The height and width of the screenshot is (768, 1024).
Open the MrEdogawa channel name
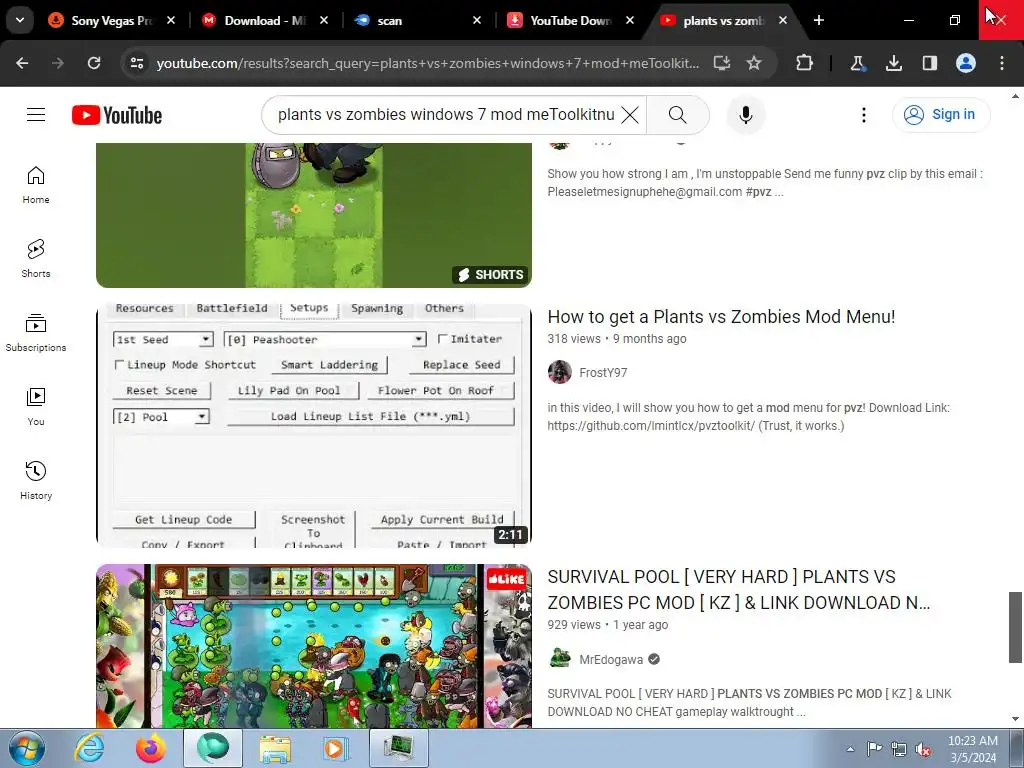[x=611, y=660]
